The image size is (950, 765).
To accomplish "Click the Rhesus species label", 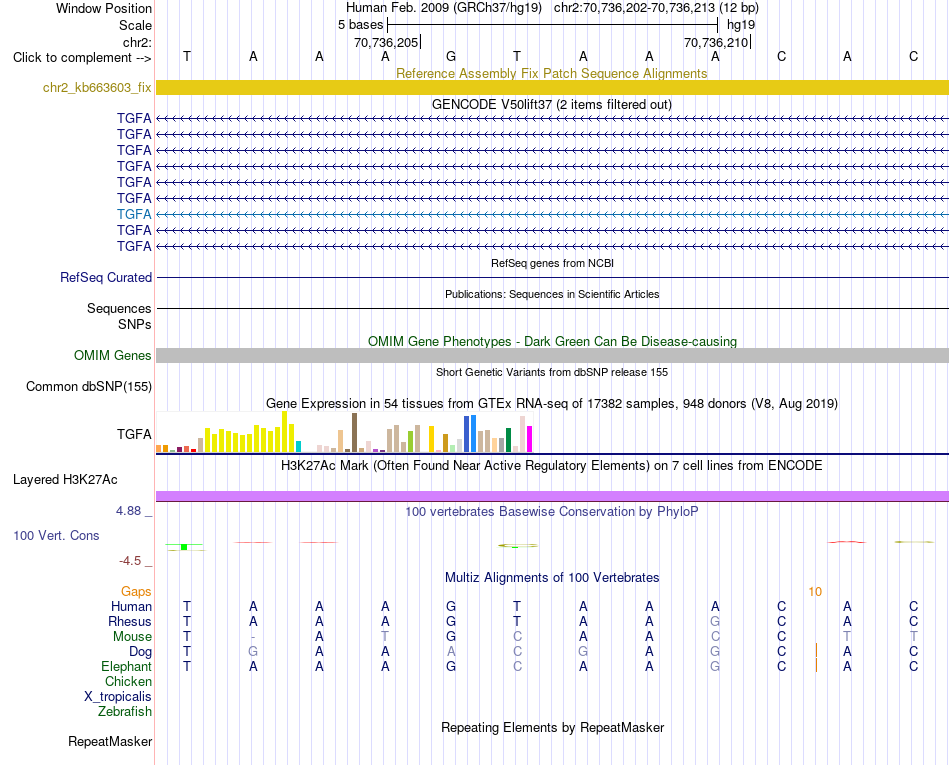I will [130, 621].
